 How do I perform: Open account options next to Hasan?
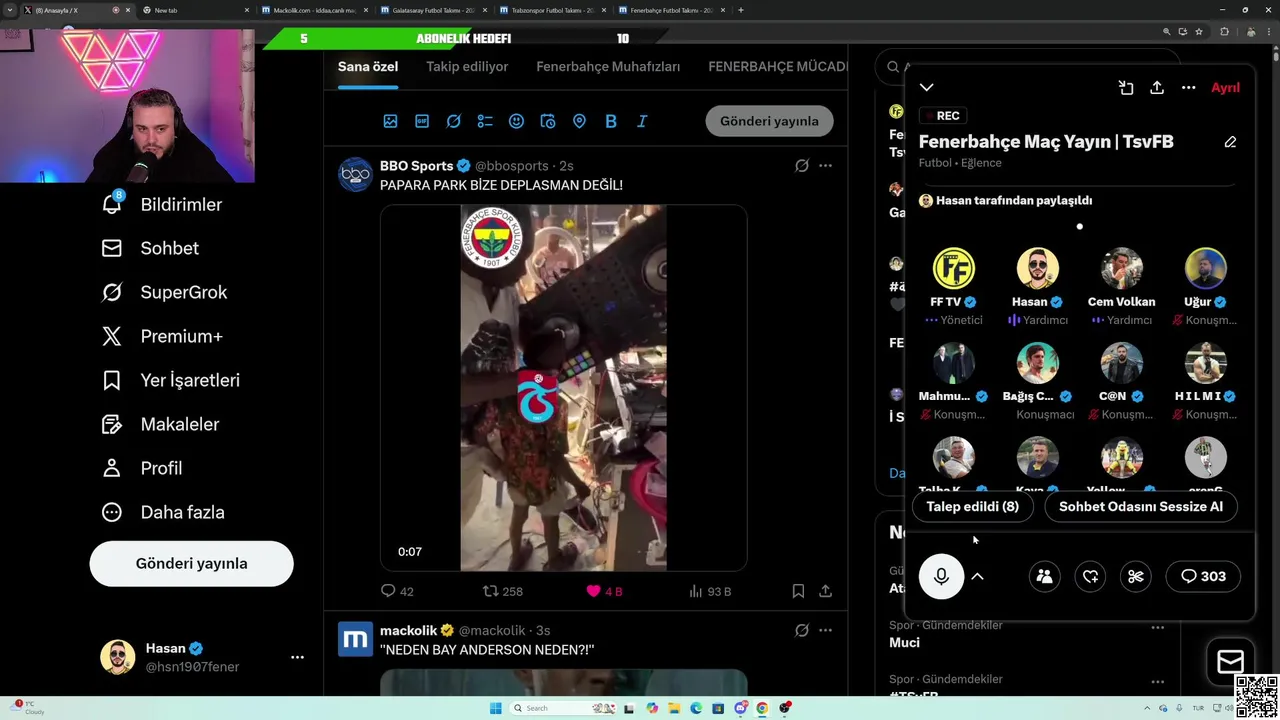[297, 657]
